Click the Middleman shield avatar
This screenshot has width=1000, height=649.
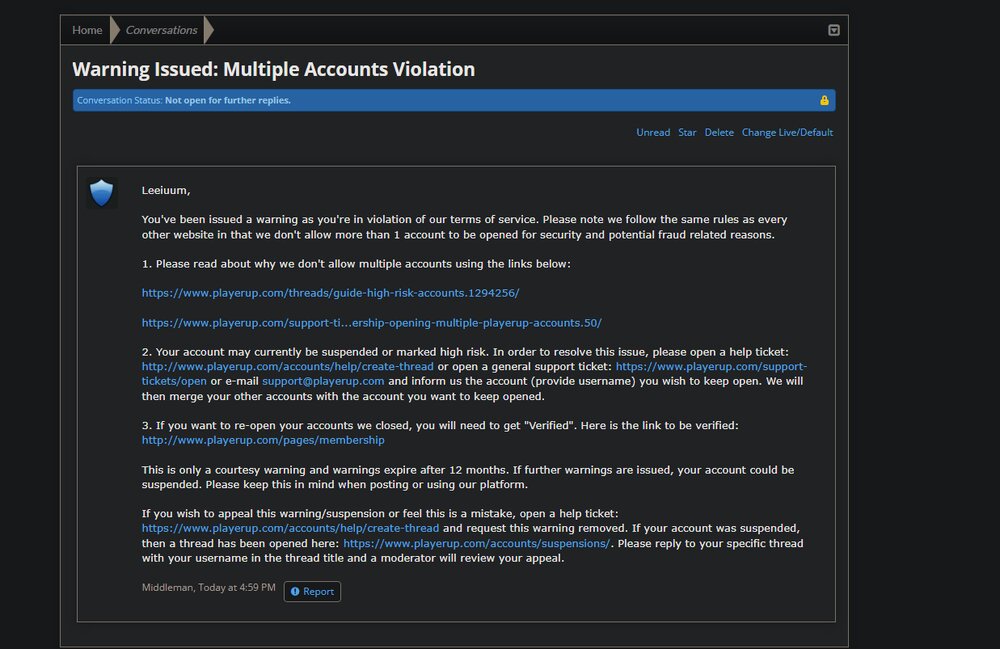(x=101, y=193)
